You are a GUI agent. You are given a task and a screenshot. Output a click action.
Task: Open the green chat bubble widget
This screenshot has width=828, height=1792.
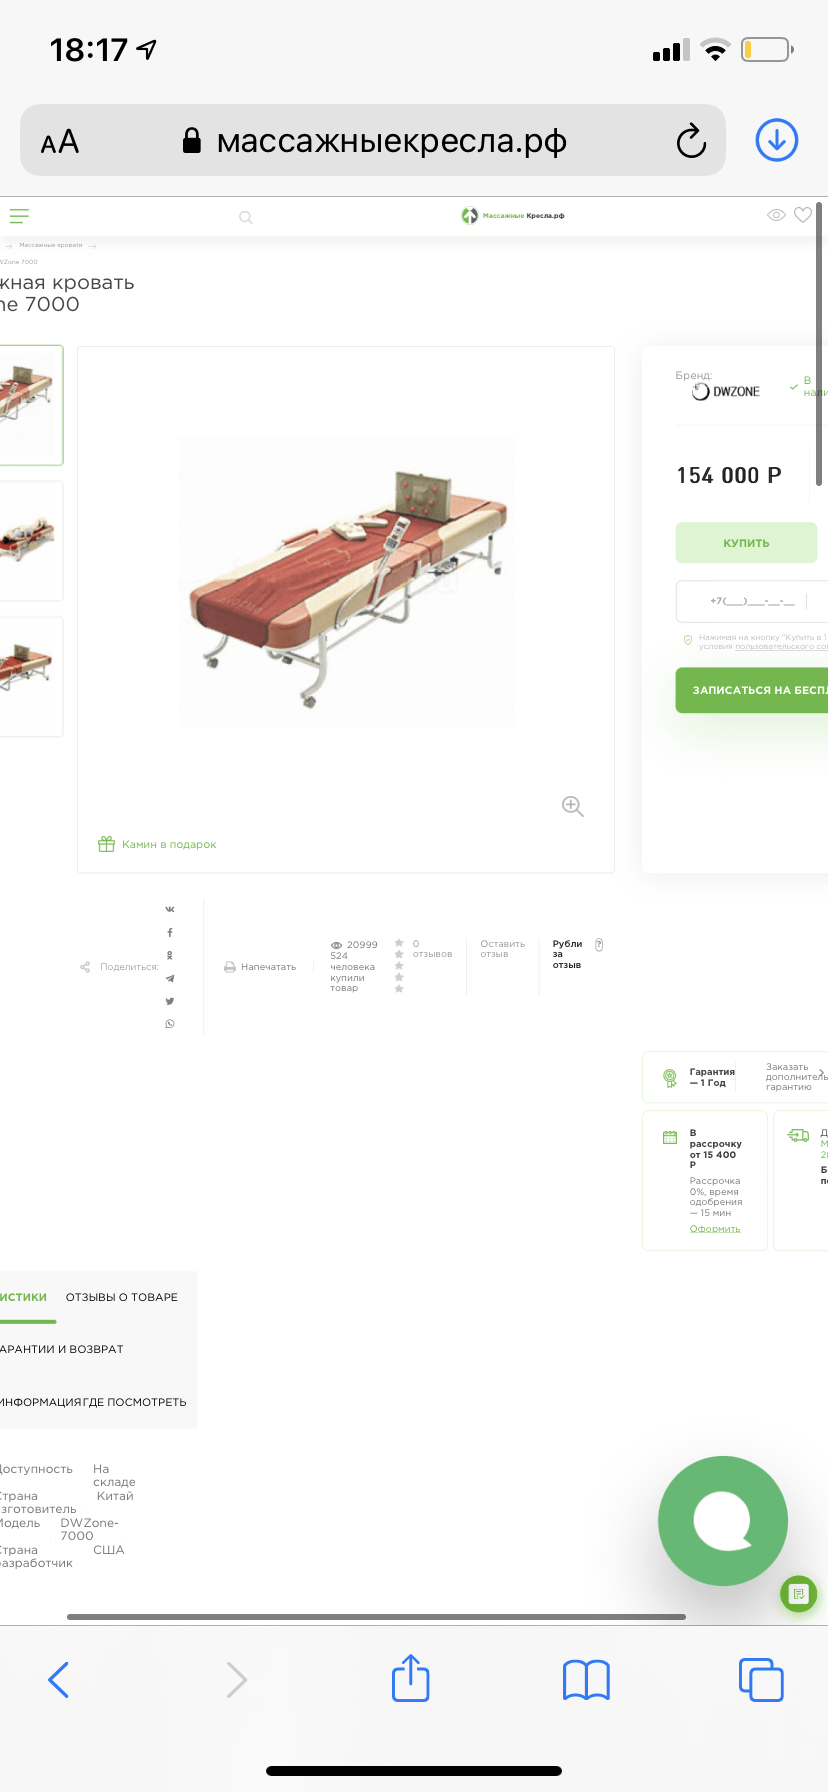coord(723,1521)
